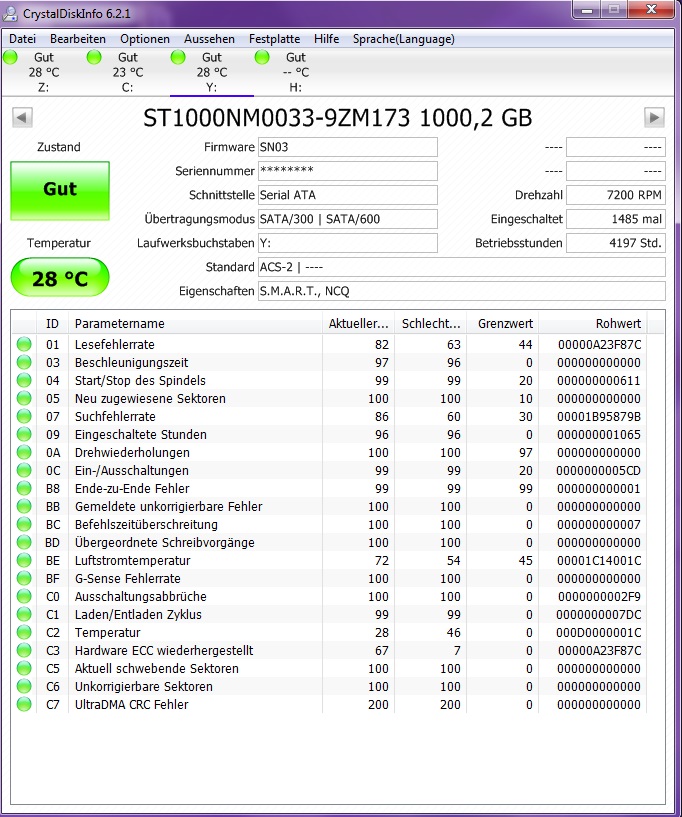
Task: Select raw value 0000000005CD of Ein-/Ausschaltungen
Action: tap(599, 470)
